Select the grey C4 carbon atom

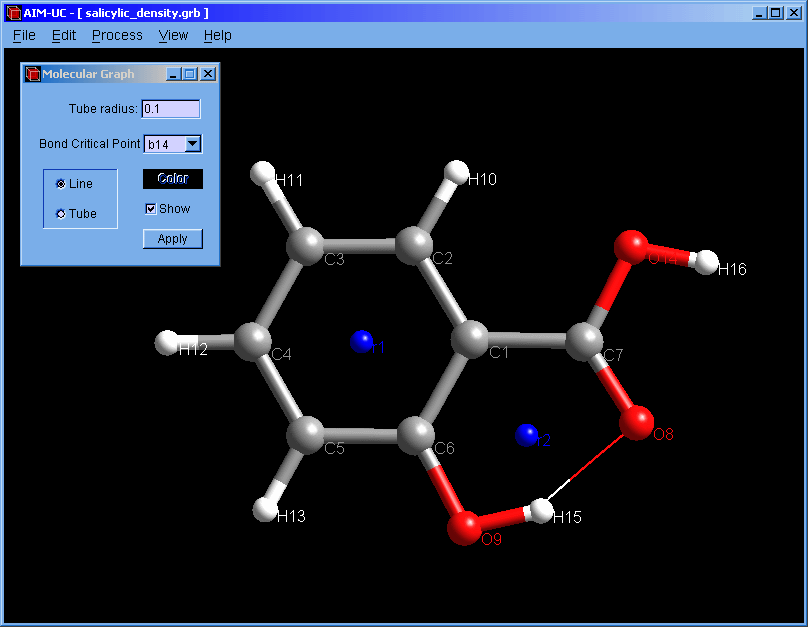pyautogui.click(x=252, y=342)
